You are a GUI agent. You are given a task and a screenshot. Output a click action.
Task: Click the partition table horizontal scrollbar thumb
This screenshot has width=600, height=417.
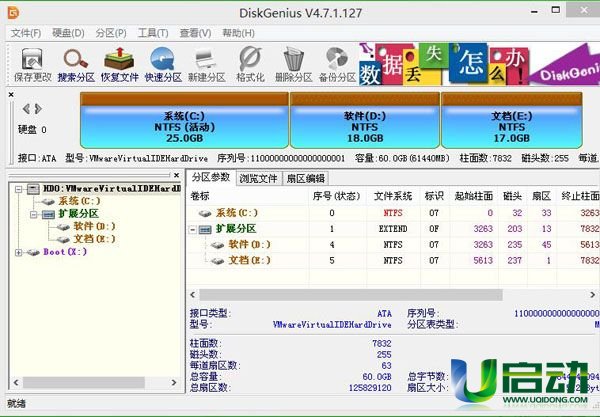click(x=351, y=295)
